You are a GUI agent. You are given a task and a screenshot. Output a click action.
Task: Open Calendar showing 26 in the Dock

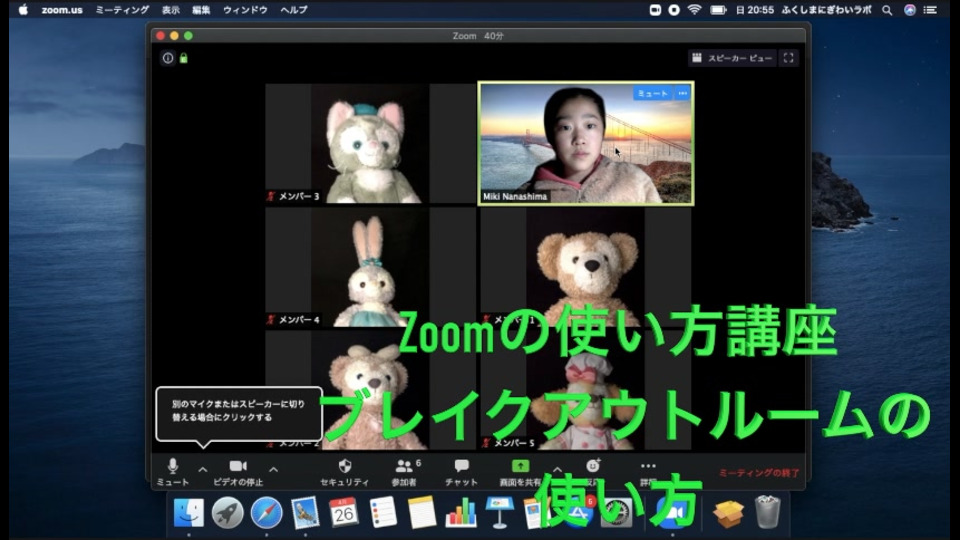click(344, 512)
